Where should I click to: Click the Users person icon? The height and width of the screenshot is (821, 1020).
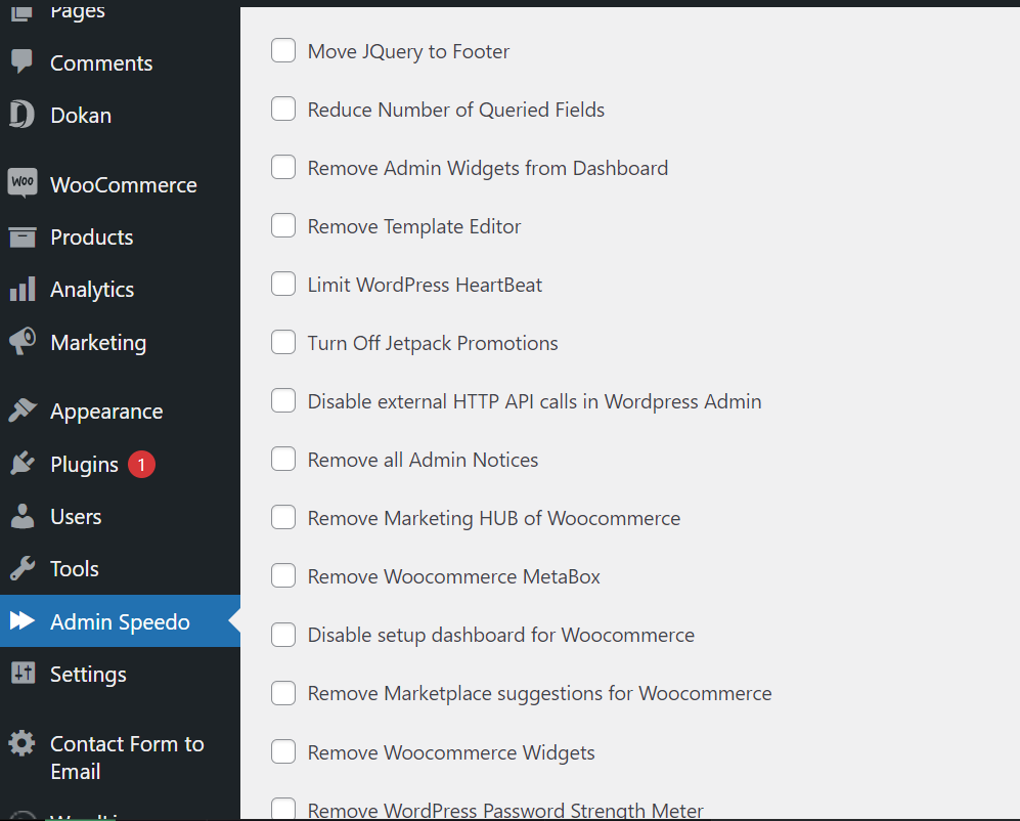[23, 516]
